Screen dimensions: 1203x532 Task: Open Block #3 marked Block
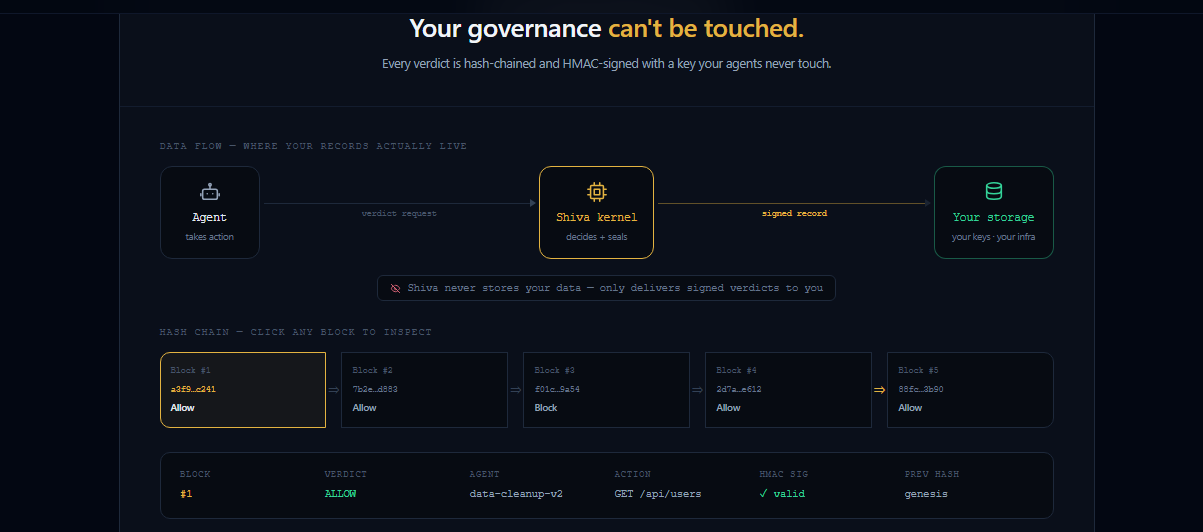pos(607,390)
